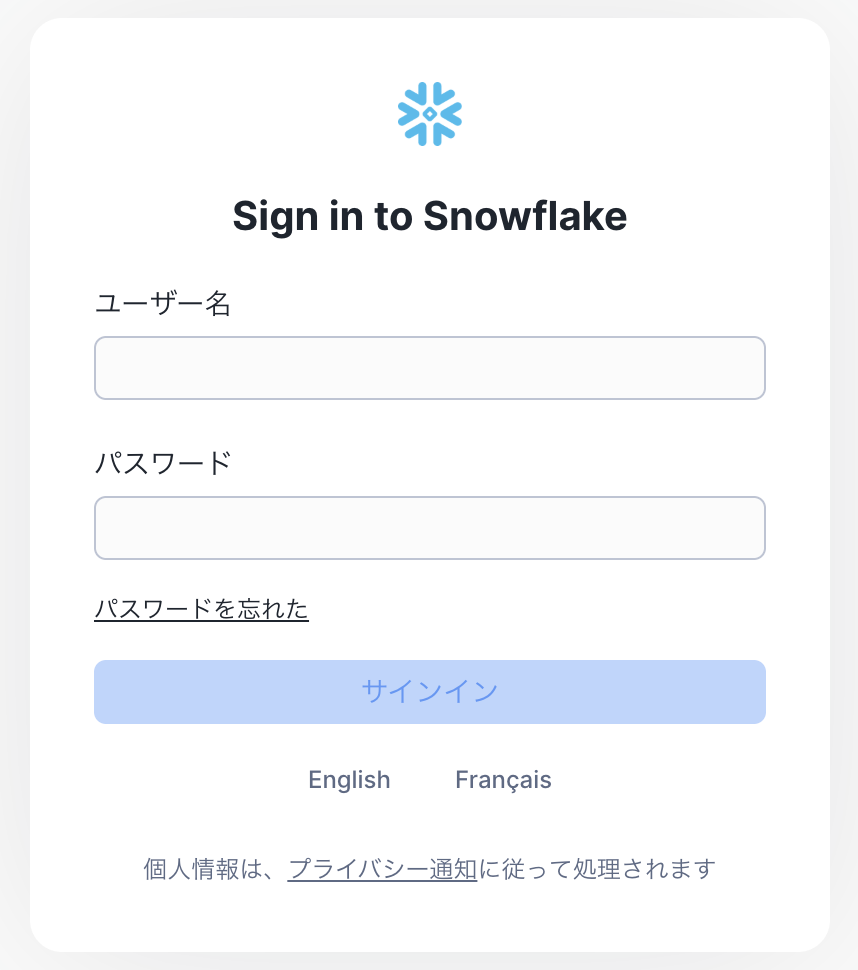Follow the underlined link above the サインイン button
The height and width of the screenshot is (970, 858).
(201, 608)
